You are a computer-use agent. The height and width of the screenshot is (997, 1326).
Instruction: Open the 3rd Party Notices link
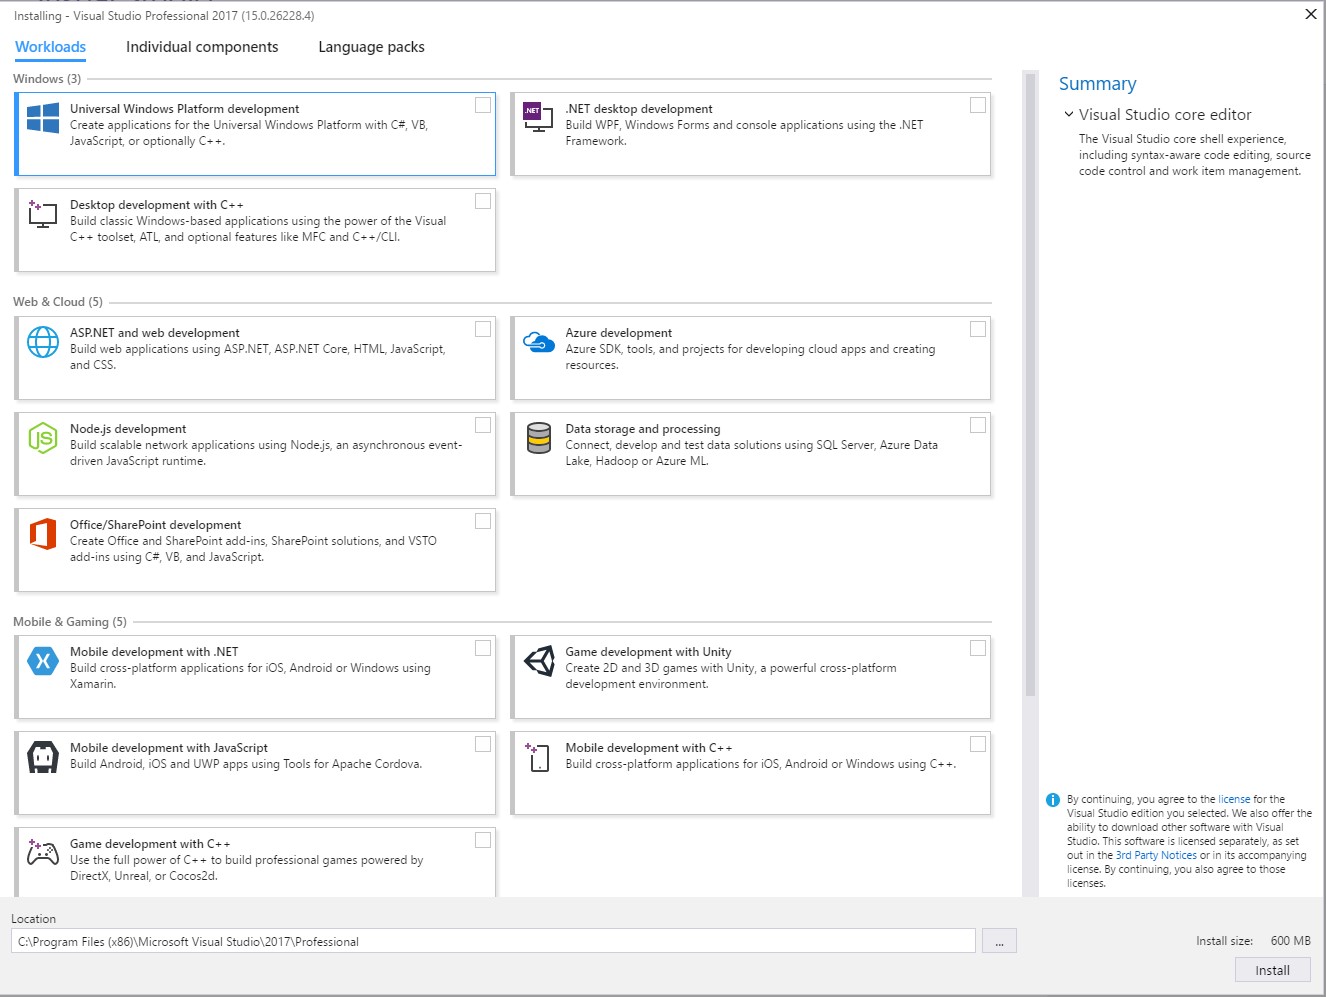coord(1156,855)
